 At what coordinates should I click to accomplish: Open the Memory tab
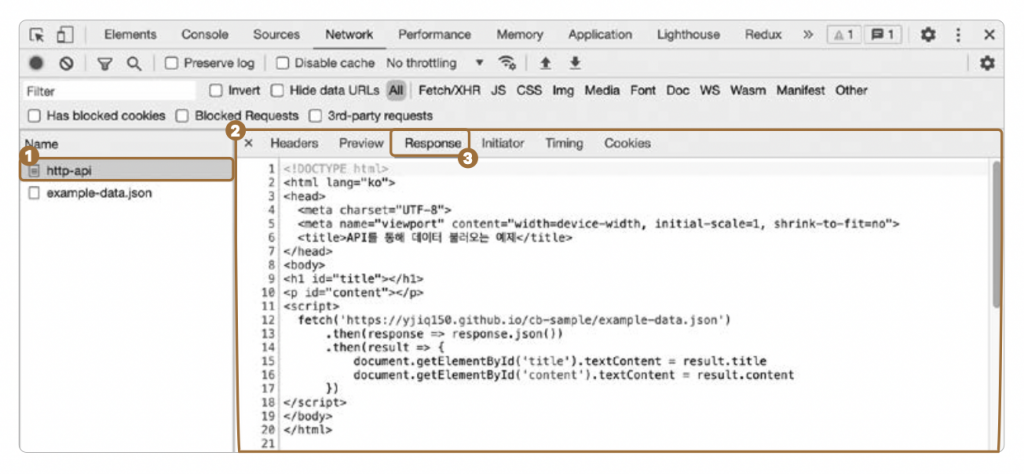click(519, 35)
